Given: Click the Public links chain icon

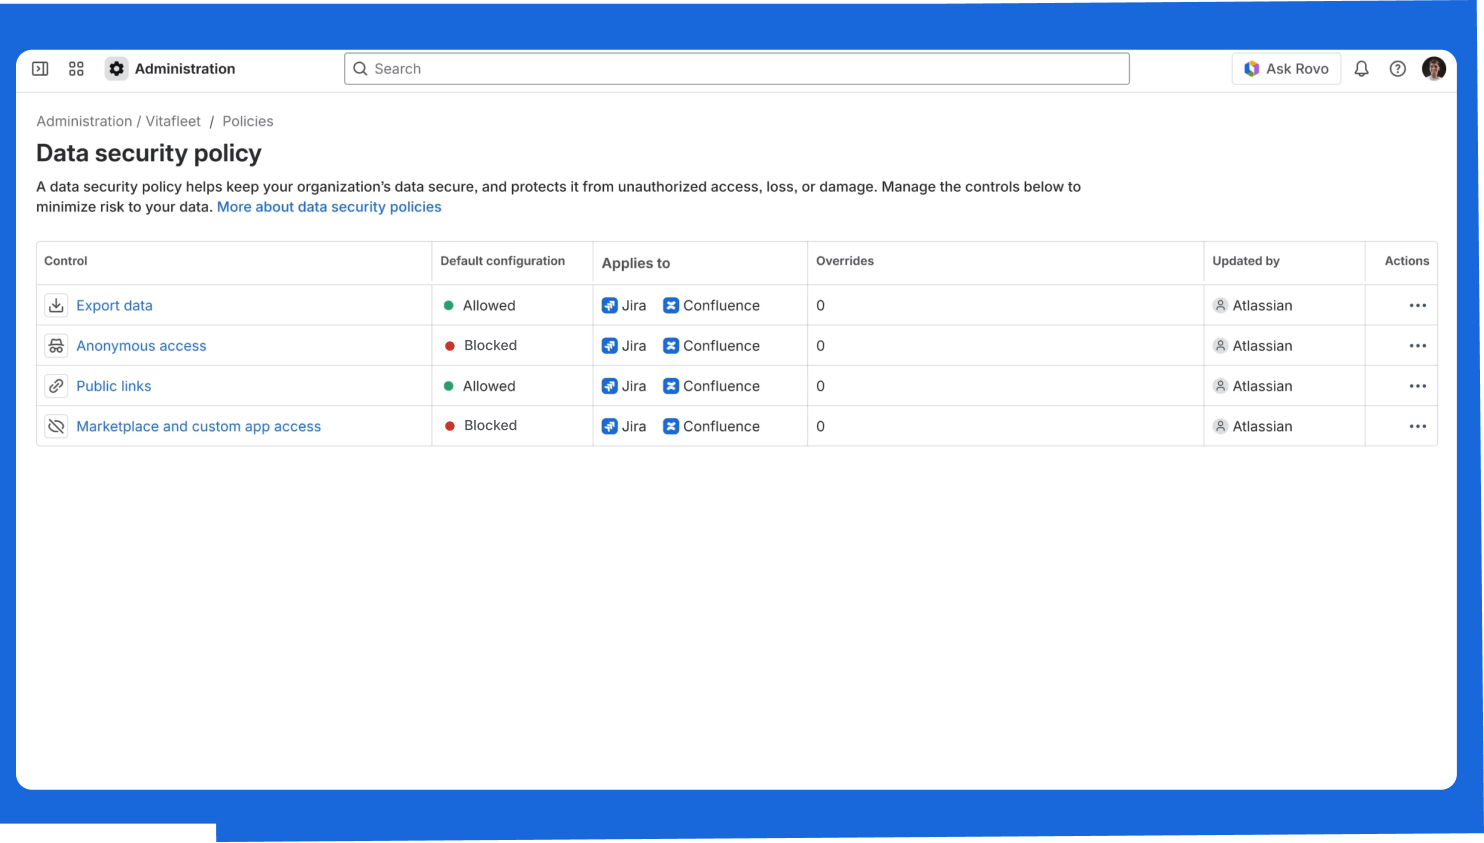Looking at the screenshot, I should pyautogui.click(x=56, y=386).
